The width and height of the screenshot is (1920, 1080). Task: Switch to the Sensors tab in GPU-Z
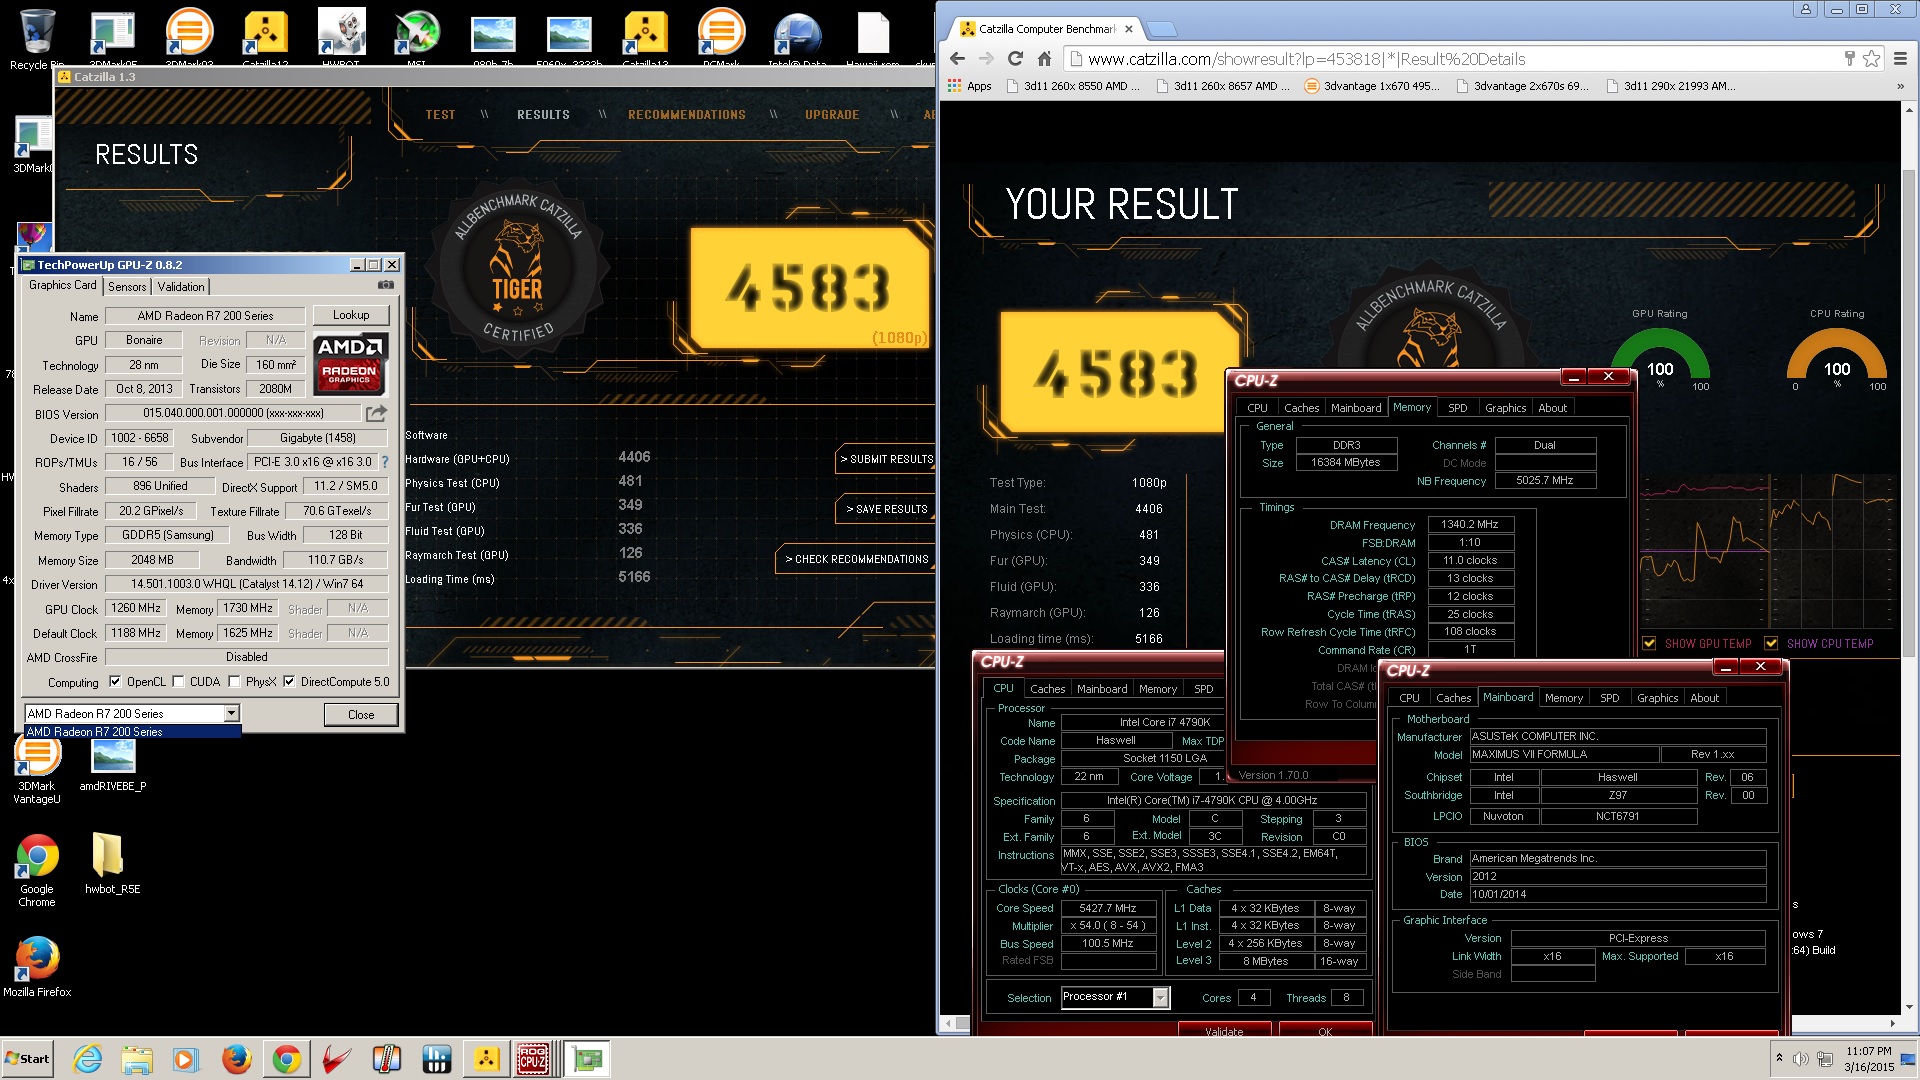(127, 287)
